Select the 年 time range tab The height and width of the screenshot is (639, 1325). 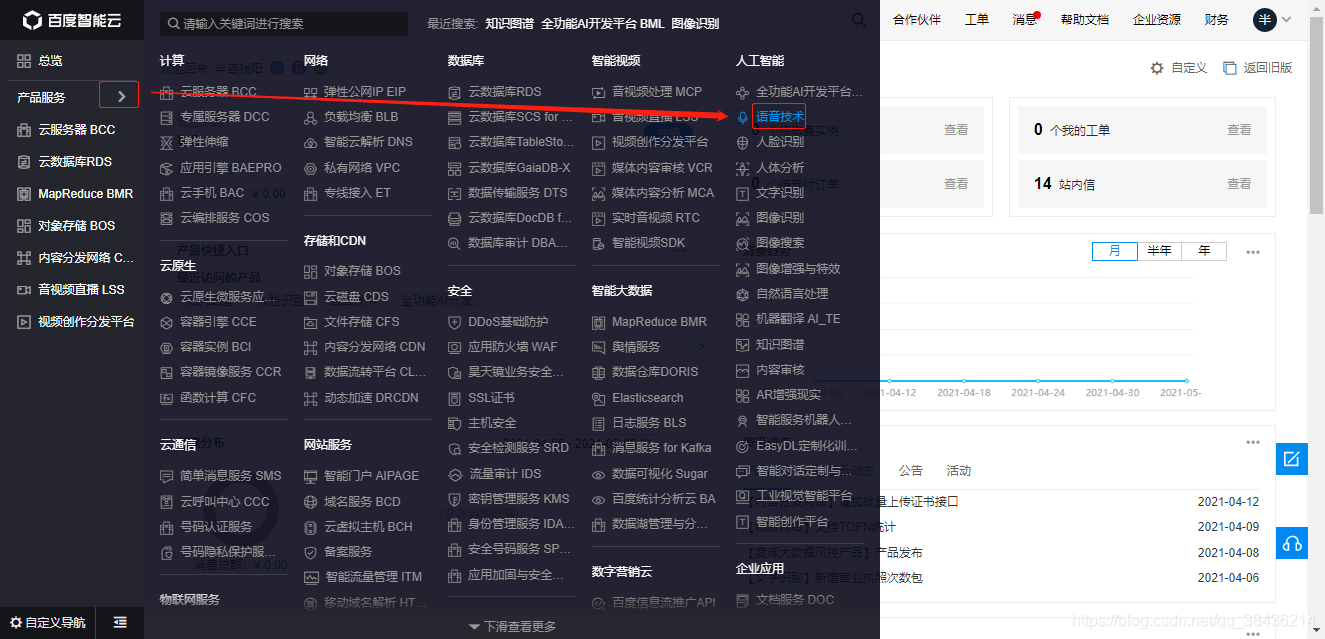pos(1204,251)
